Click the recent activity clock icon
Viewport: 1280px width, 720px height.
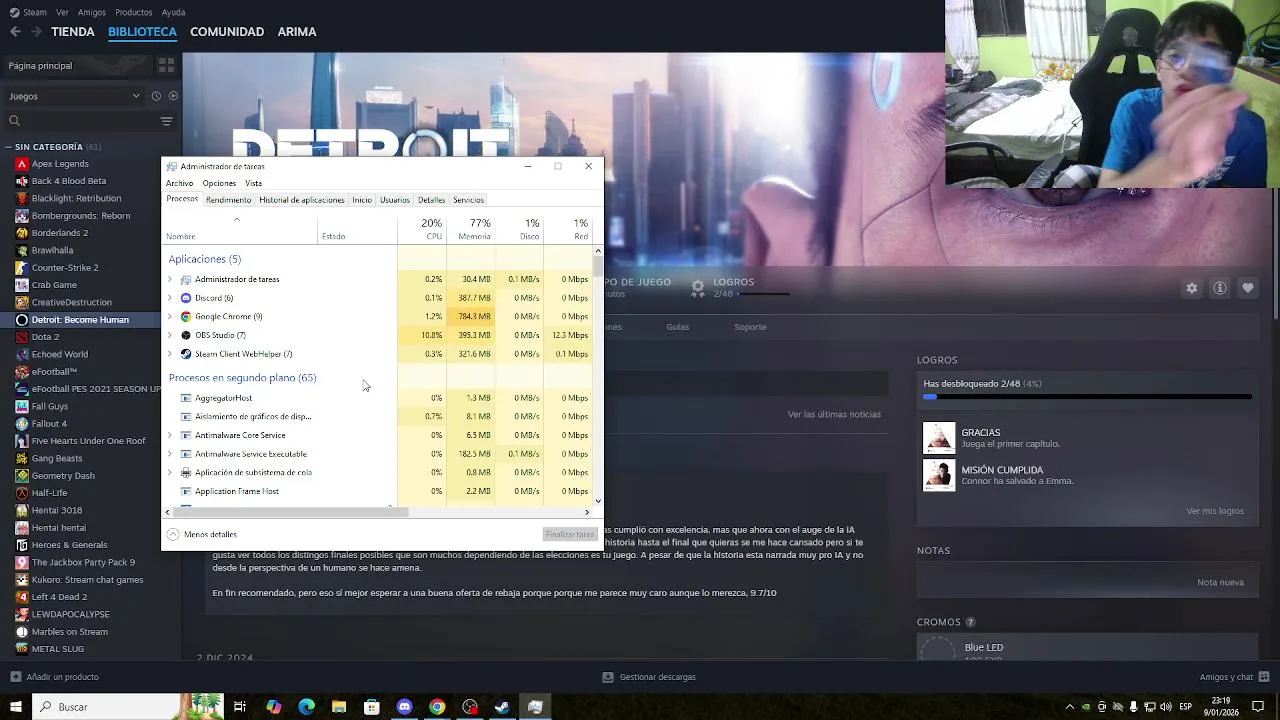pos(156,96)
